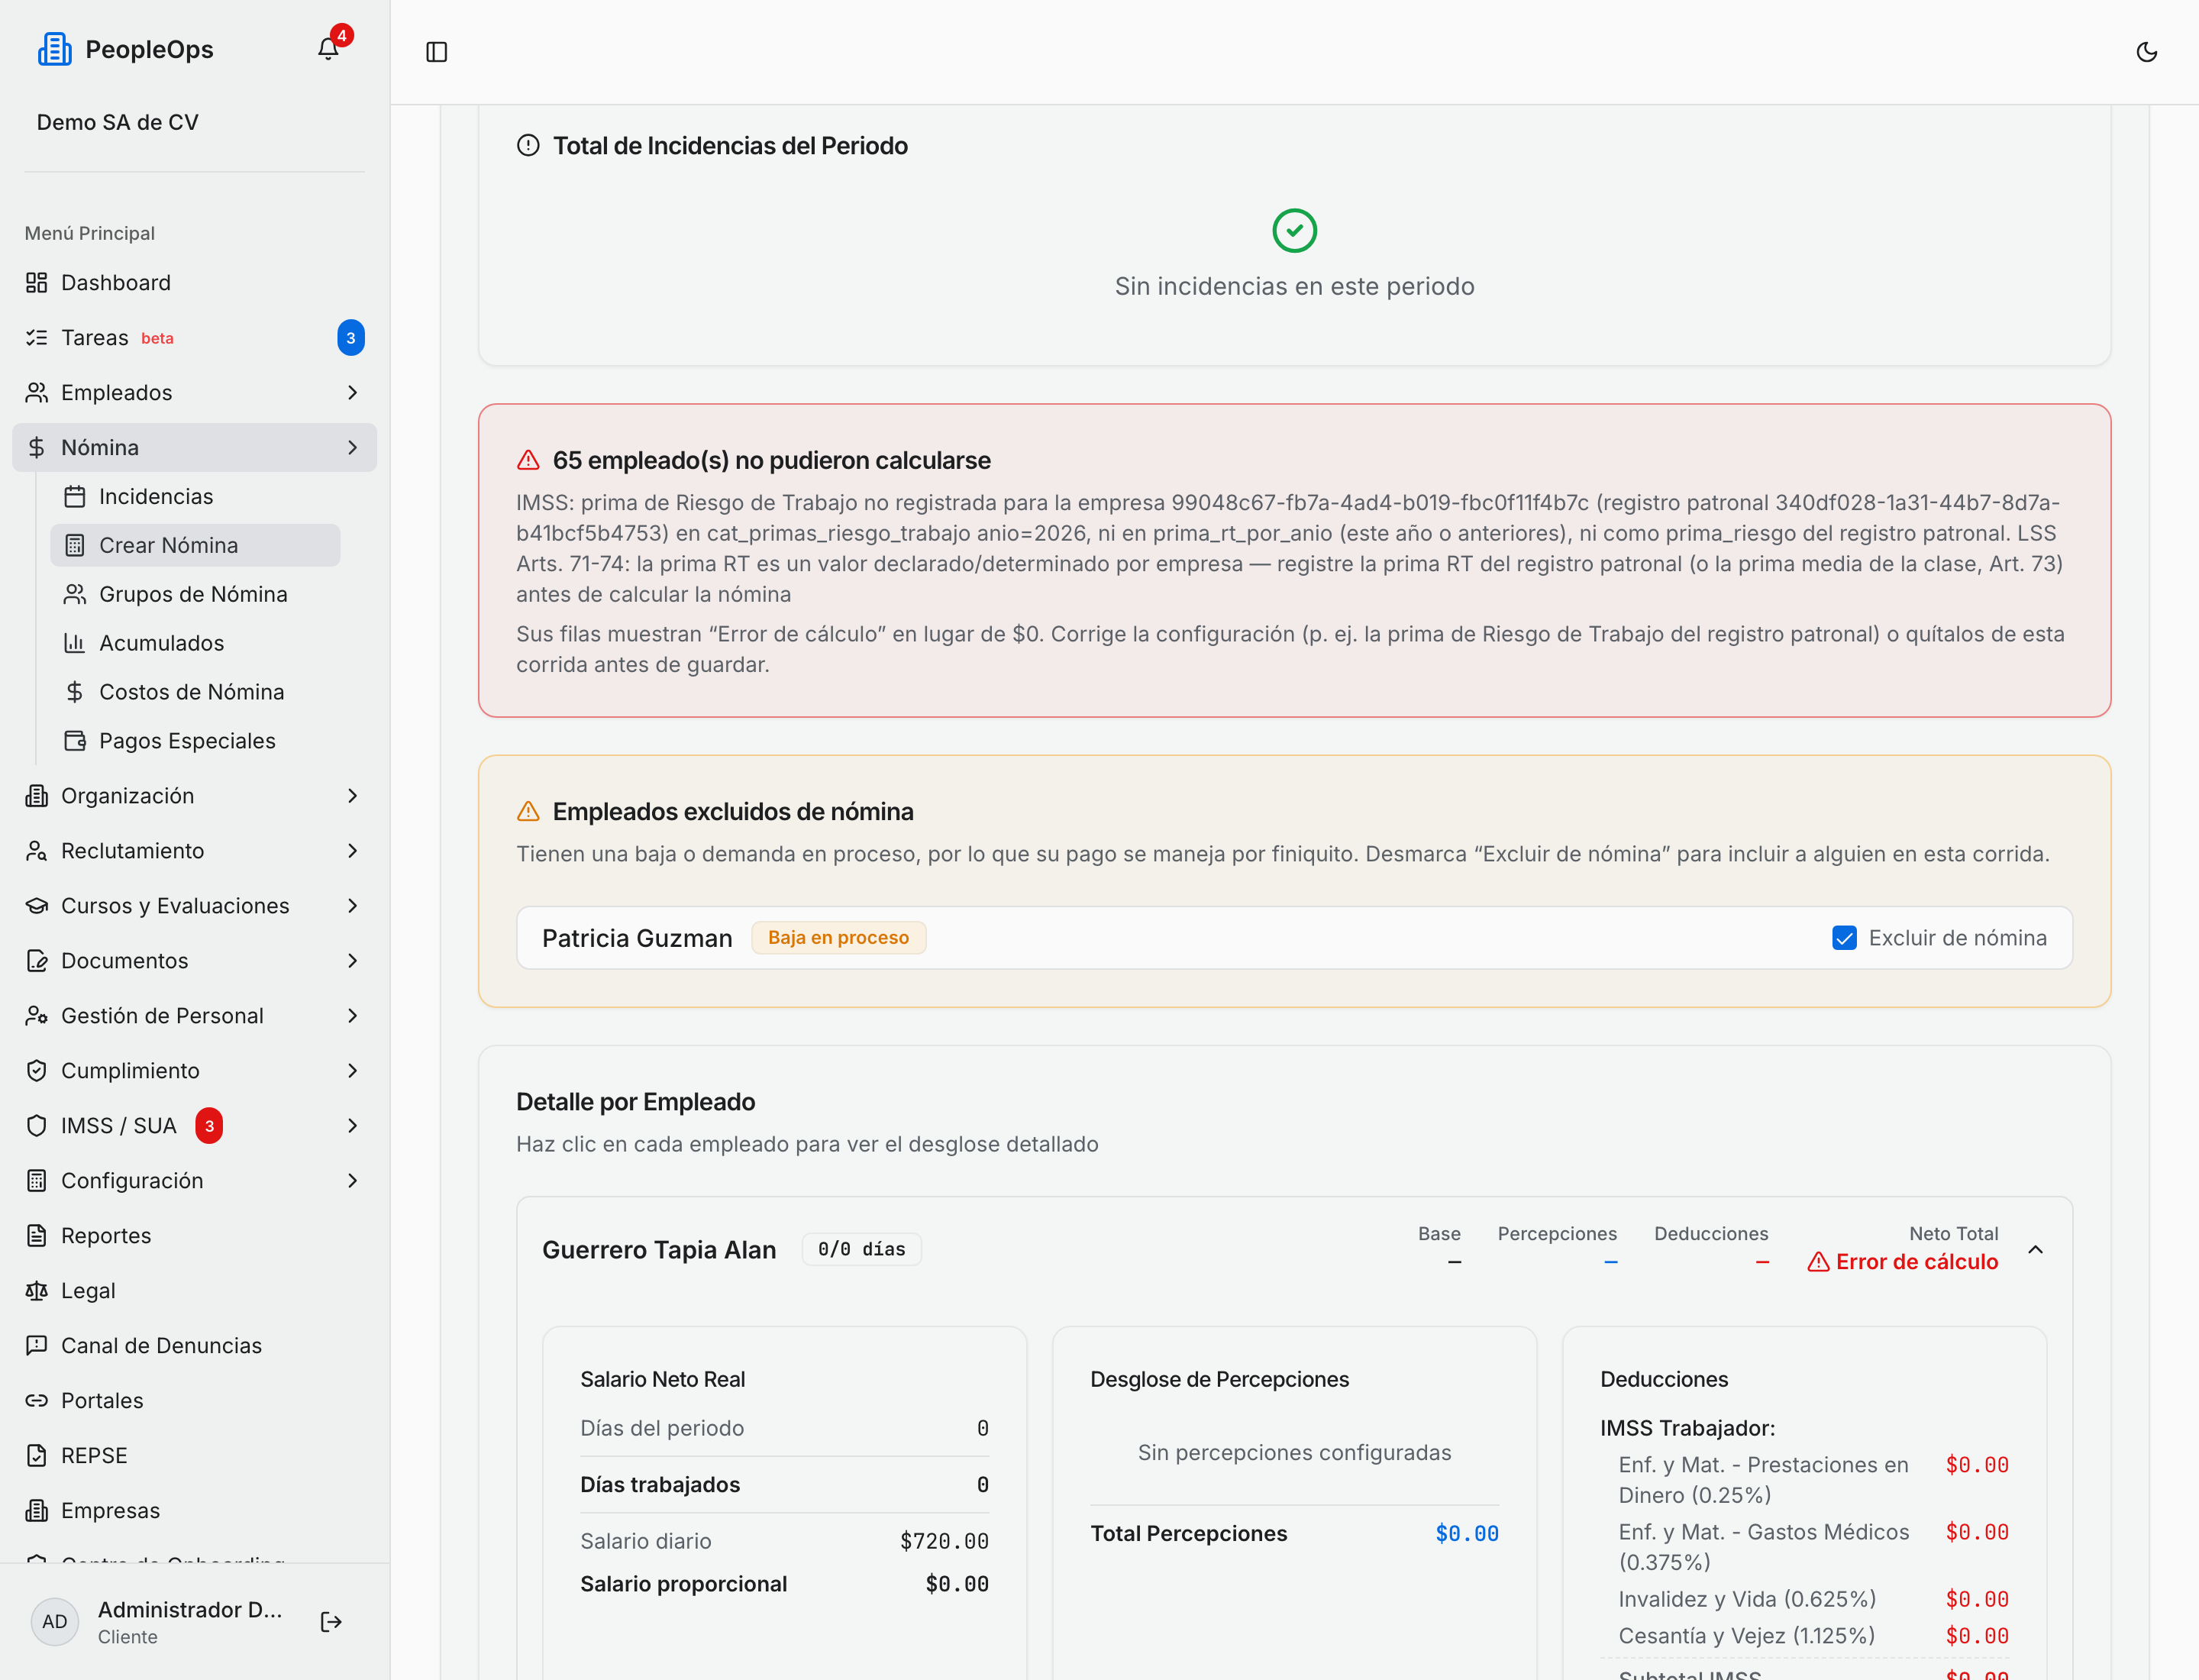
Task: Click the log out icon
Action: point(331,1622)
